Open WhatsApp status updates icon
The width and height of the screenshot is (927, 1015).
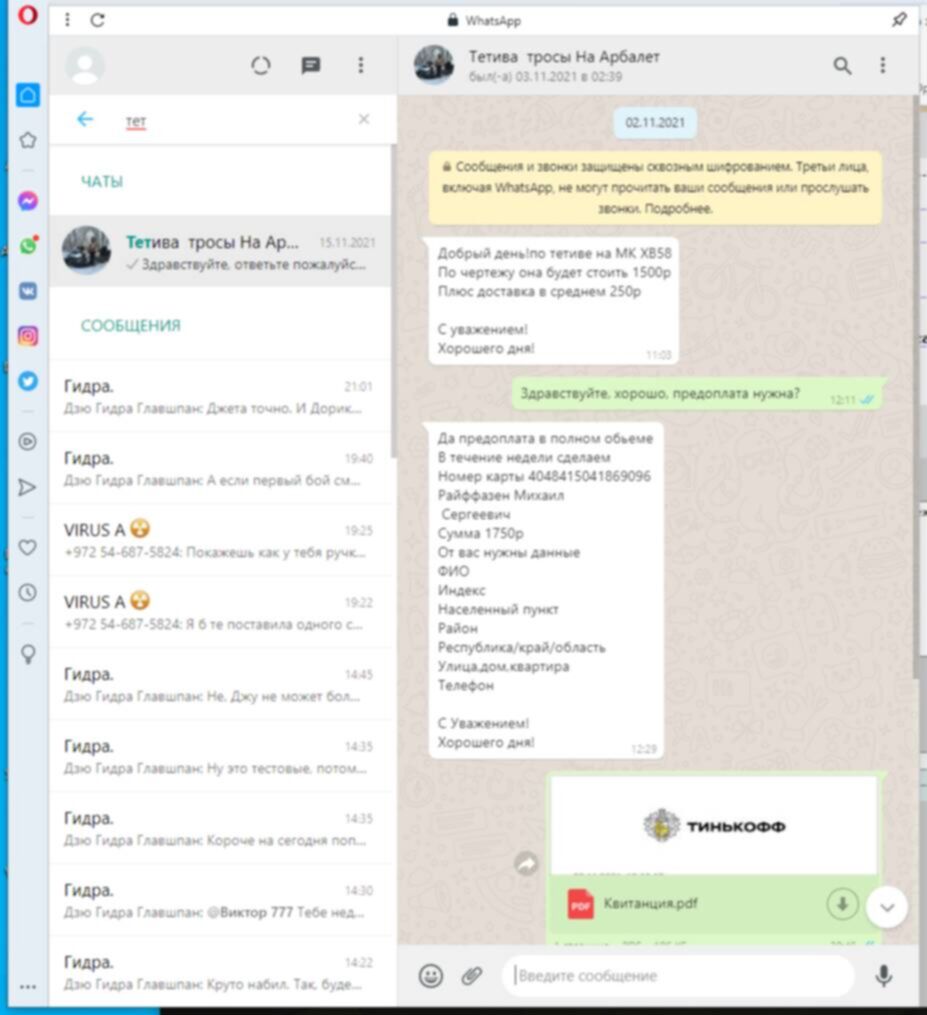[x=261, y=66]
